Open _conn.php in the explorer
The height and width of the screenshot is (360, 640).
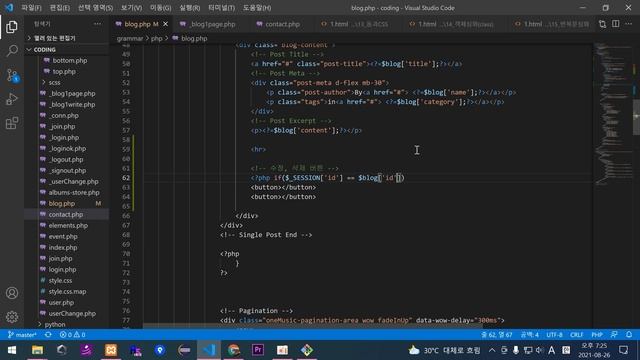click(63, 116)
